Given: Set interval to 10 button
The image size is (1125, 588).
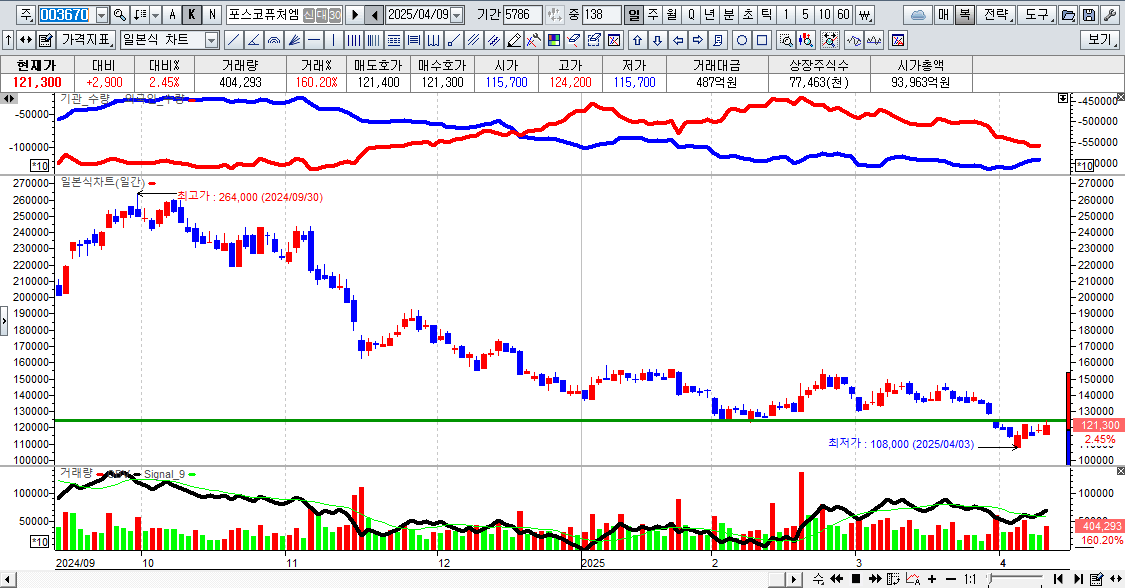Looking at the screenshot, I should tap(824, 14).
